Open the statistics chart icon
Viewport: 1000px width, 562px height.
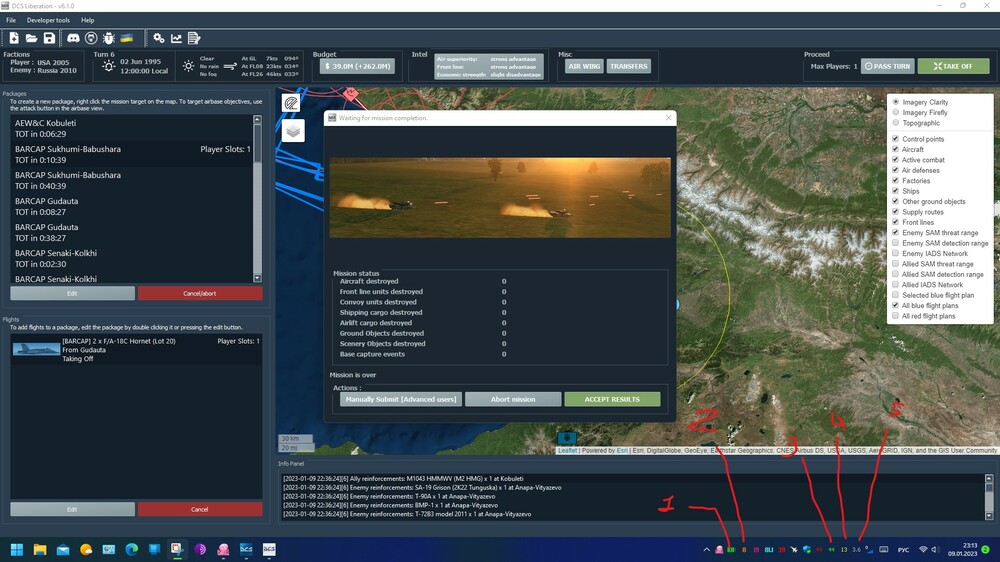point(176,38)
